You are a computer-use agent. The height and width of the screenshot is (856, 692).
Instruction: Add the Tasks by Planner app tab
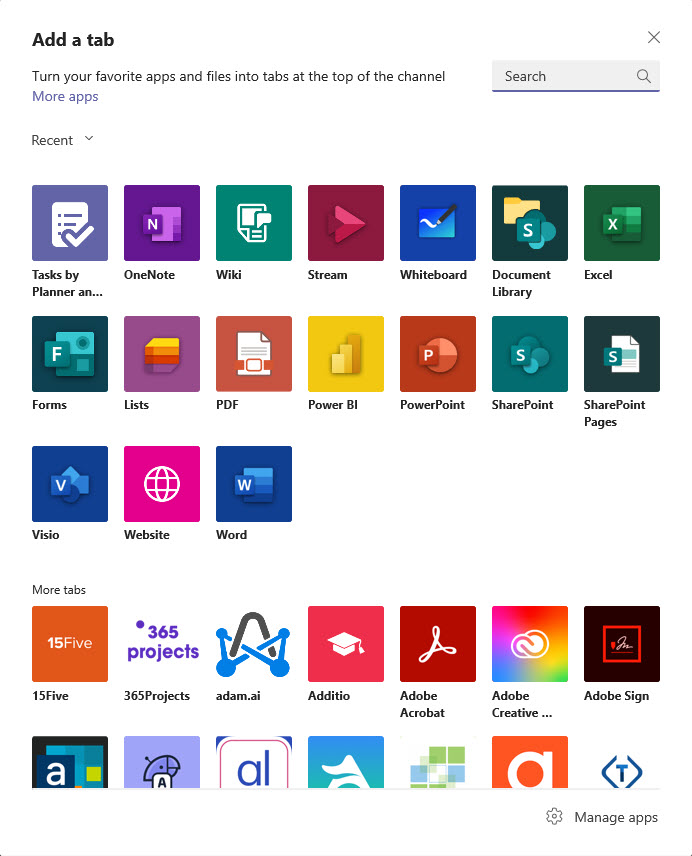coord(70,223)
